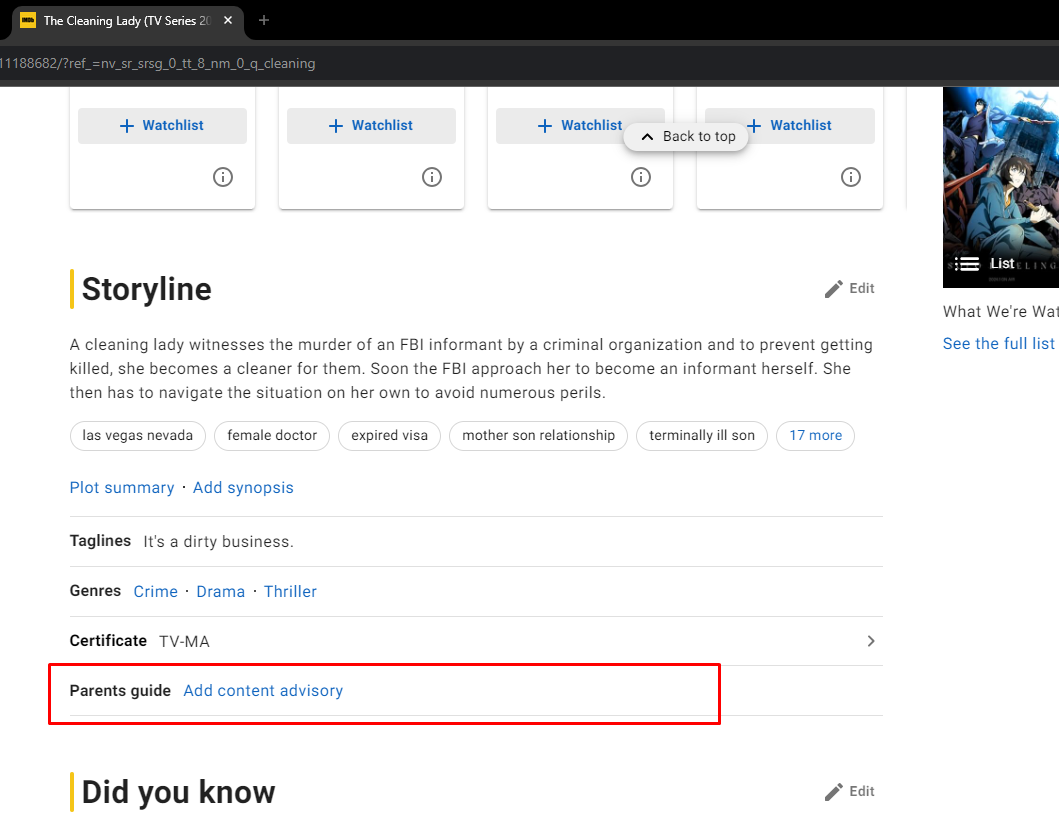Open the Thriller genre link
This screenshot has width=1059, height=820.
tap(290, 592)
